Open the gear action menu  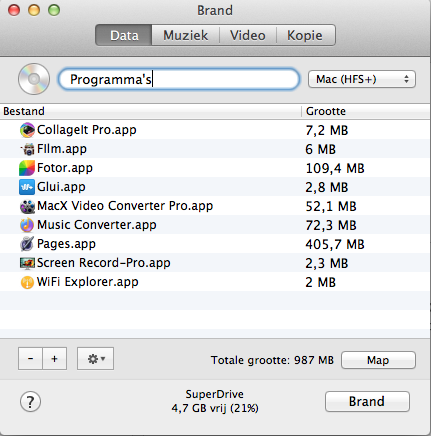pos(95,359)
